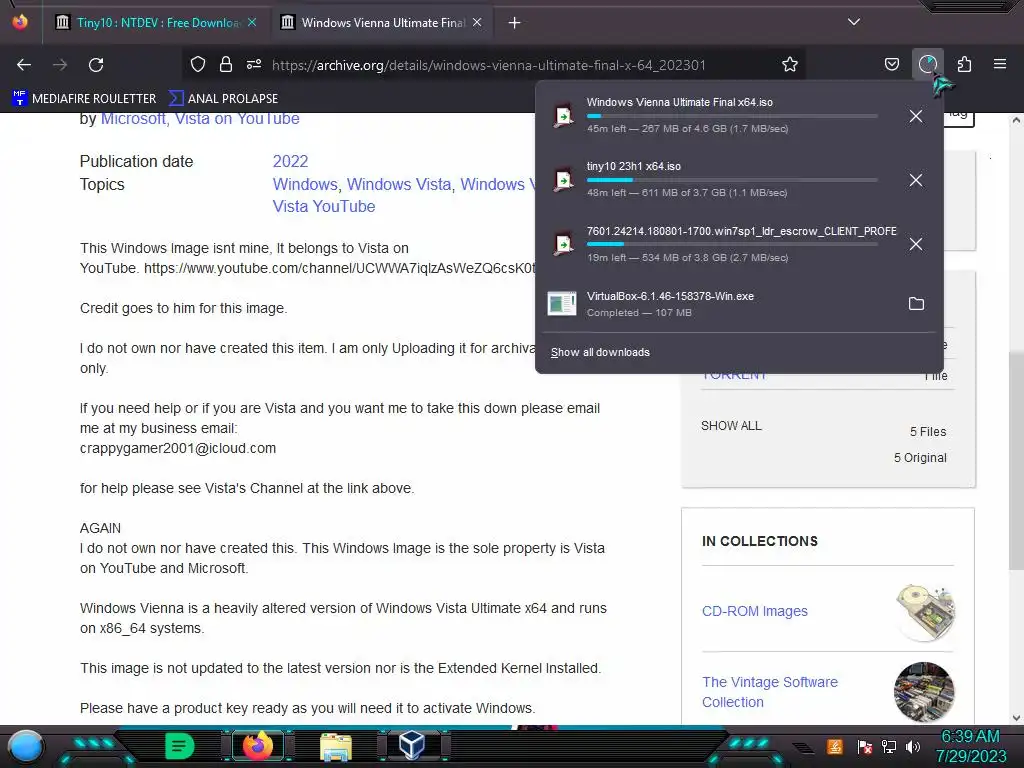Open a new browser tab
1024x768 pixels.
(x=515, y=23)
